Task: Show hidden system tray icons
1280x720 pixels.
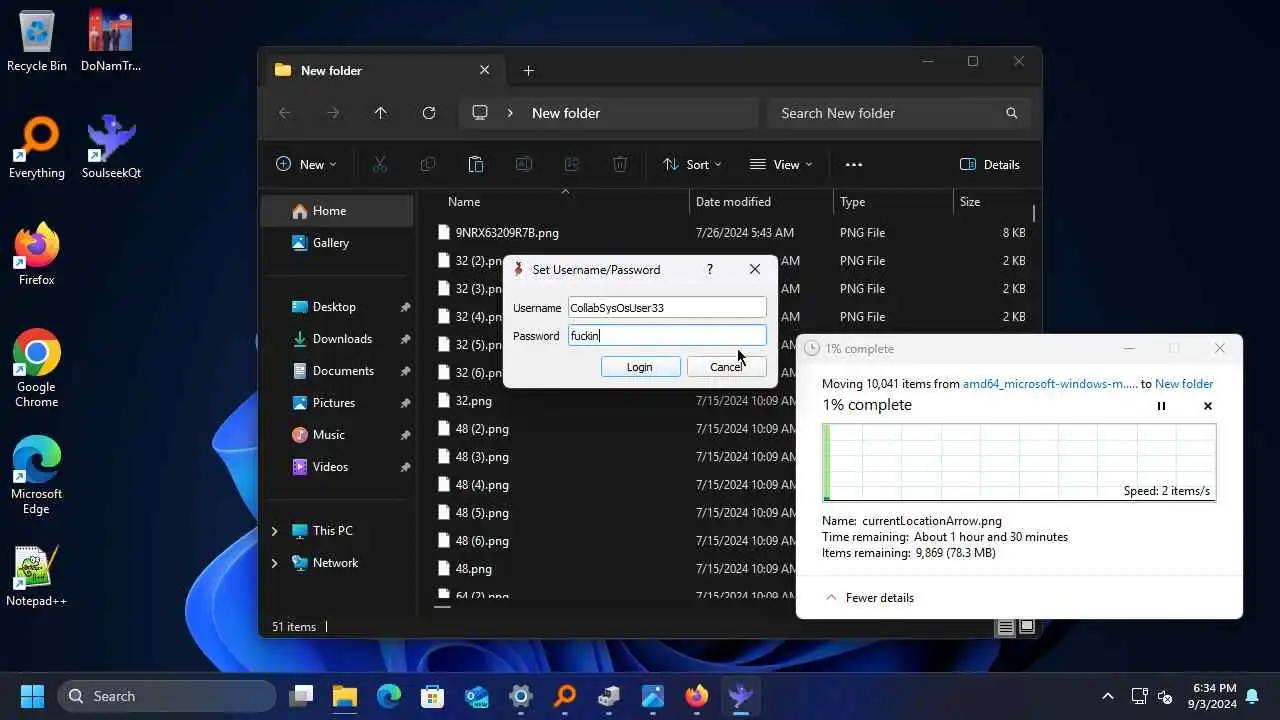Action: coord(1107,696)
